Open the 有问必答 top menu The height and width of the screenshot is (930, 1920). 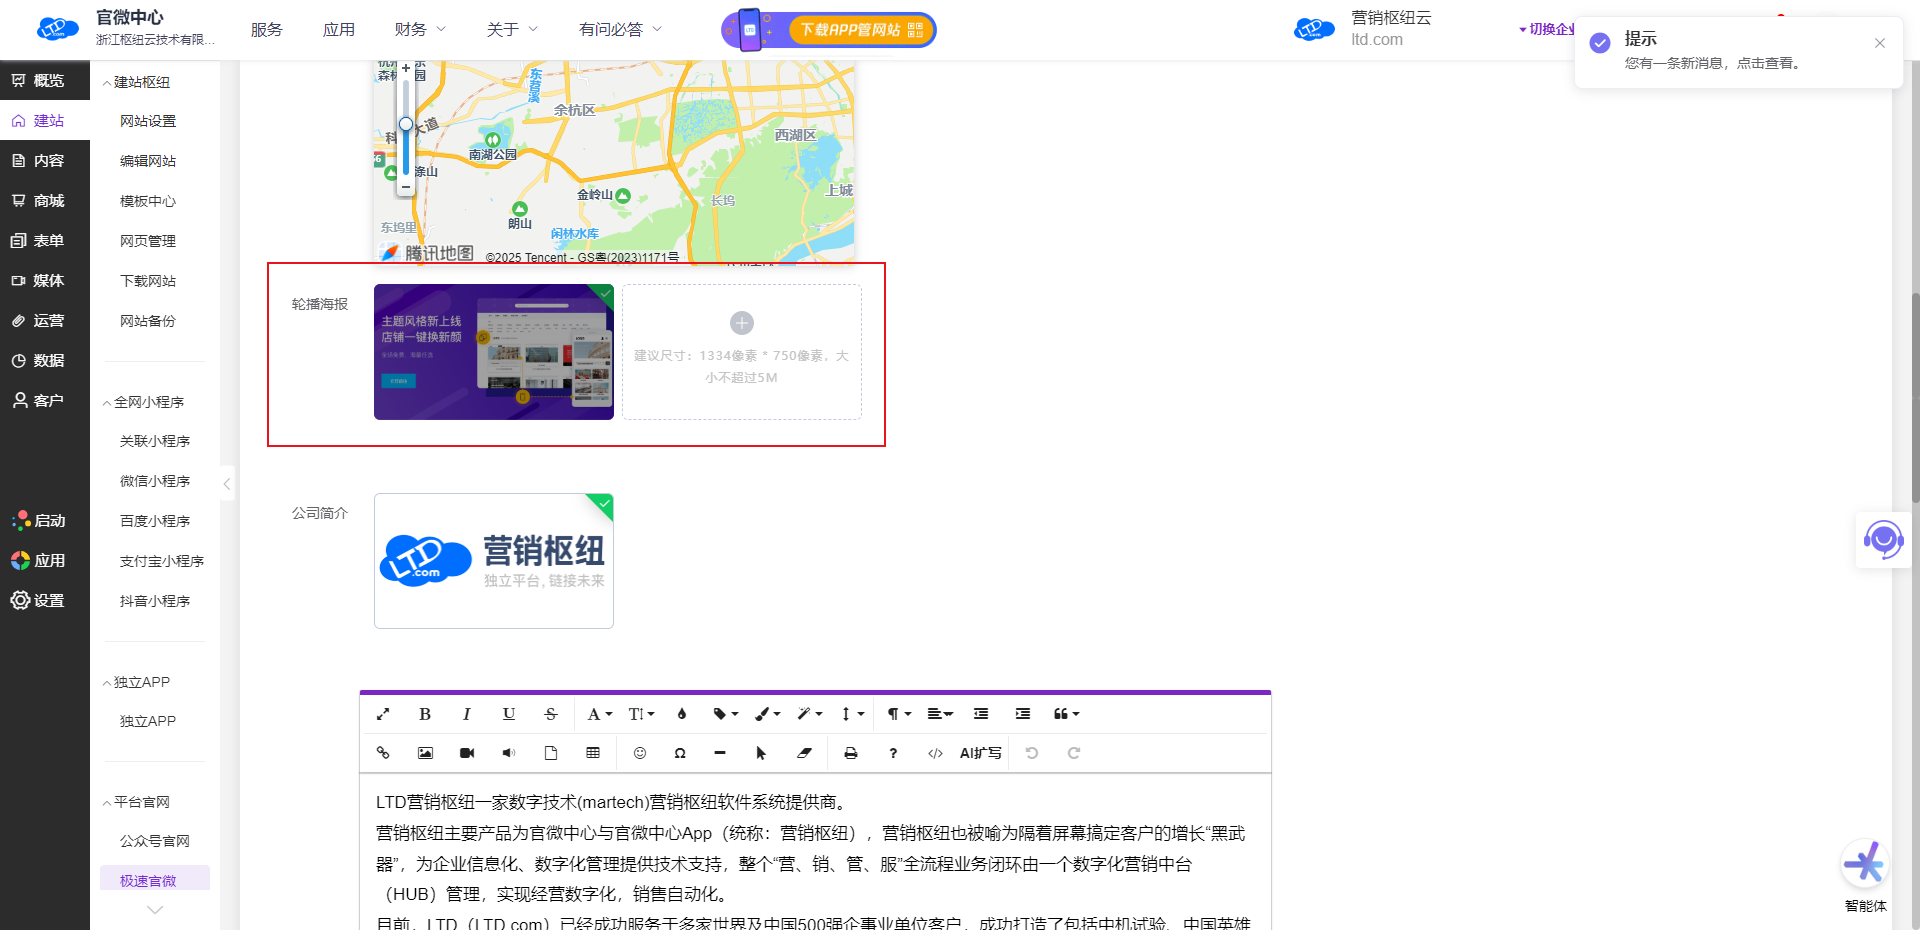pyautogui.click(x=620, y=30)
